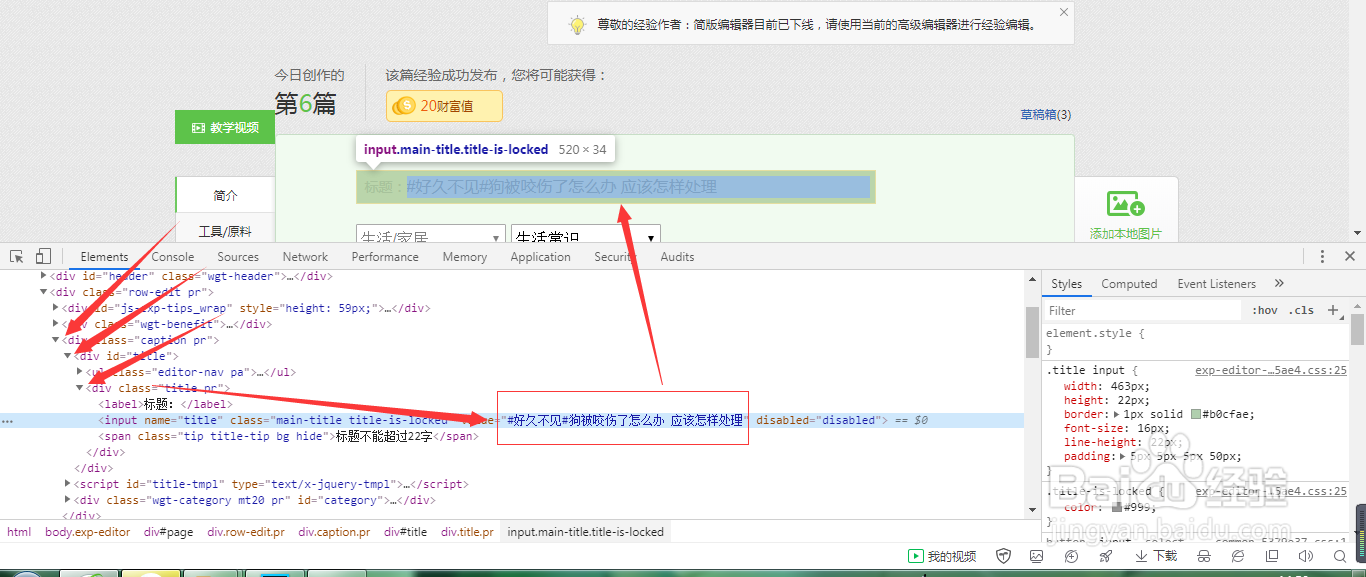The image size is (1366, 577).
Task: Click the accelerator circle-plus icon in the bottom bar
Action: tap(1071, 556)
